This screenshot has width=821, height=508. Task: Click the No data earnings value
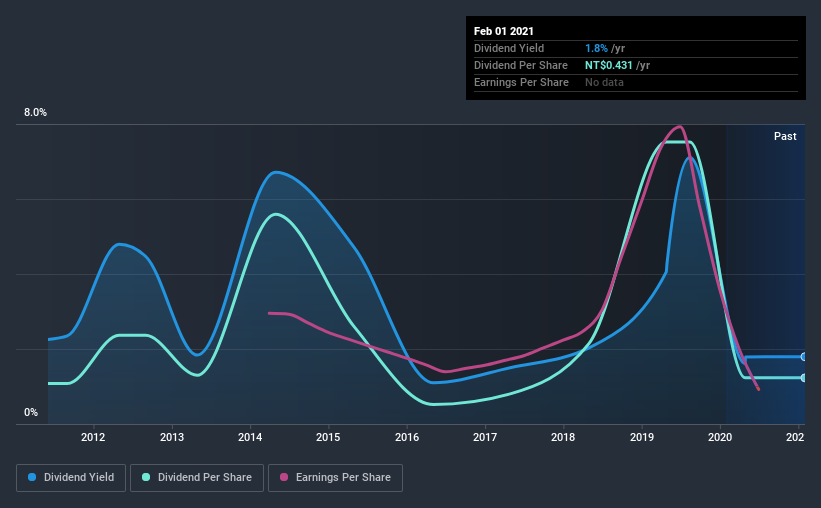click(x=604, y=82)
